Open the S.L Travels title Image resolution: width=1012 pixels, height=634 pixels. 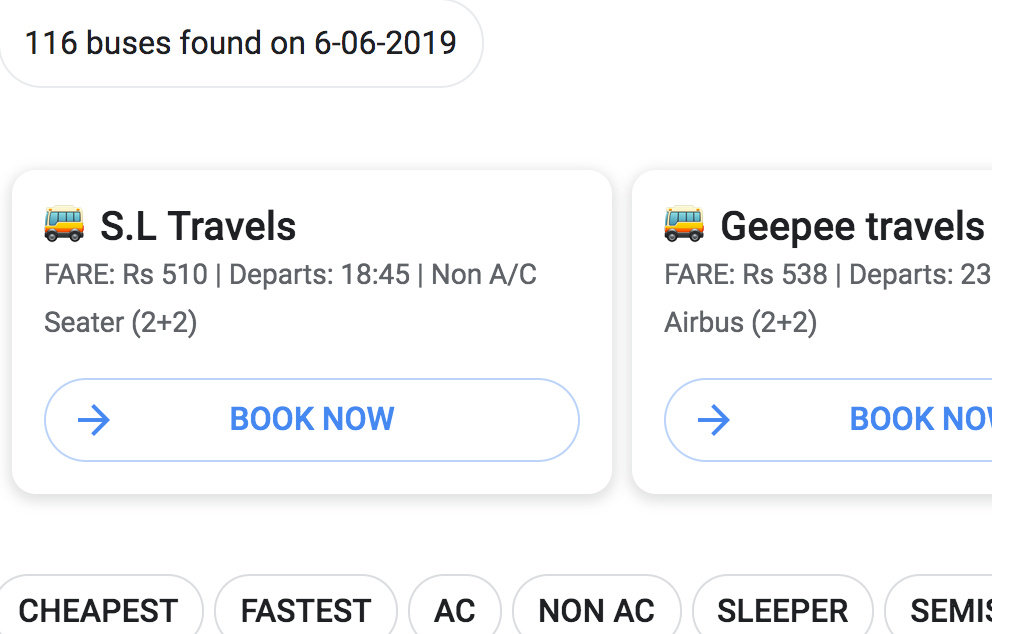coord(198,226)
